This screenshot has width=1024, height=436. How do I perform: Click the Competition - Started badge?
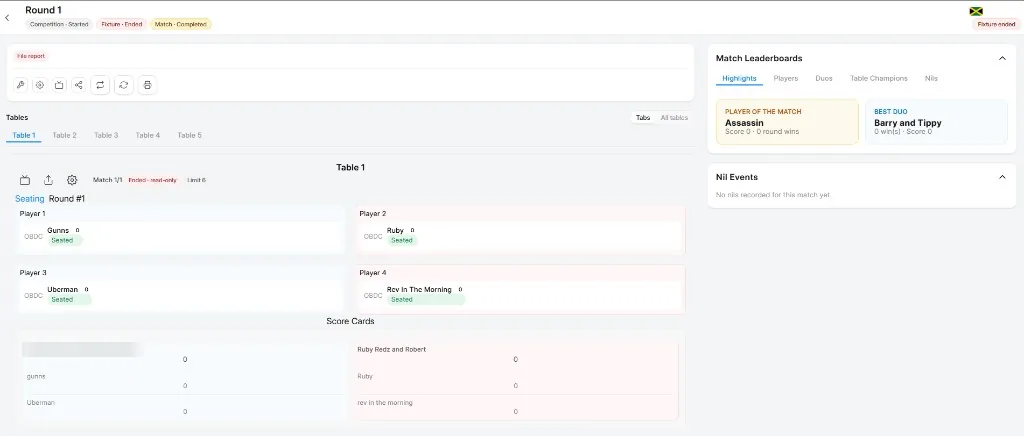click(x=59, y=24)
